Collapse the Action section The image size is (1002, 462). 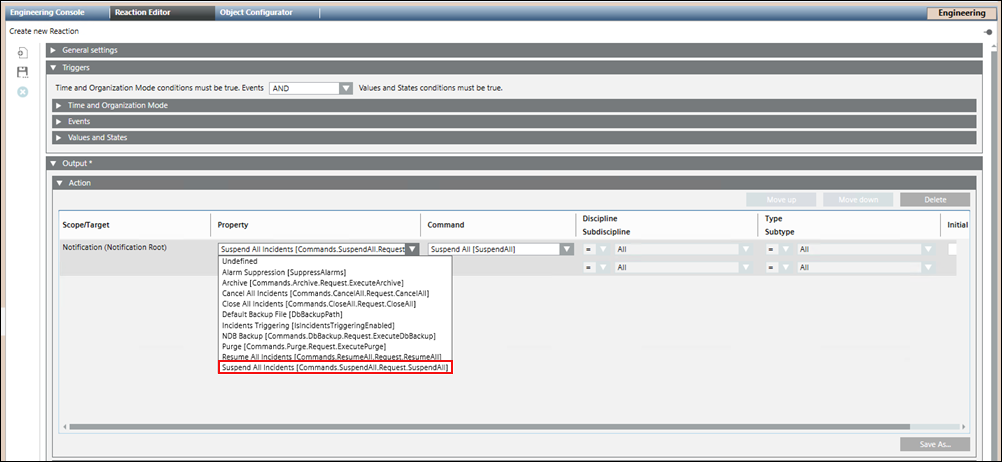point(60,183)
